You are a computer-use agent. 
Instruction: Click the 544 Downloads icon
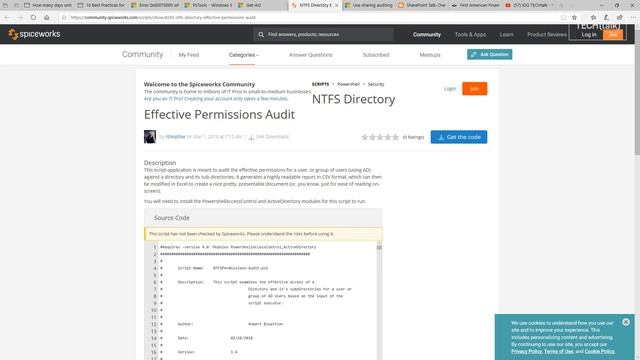(x=251, y=137)
